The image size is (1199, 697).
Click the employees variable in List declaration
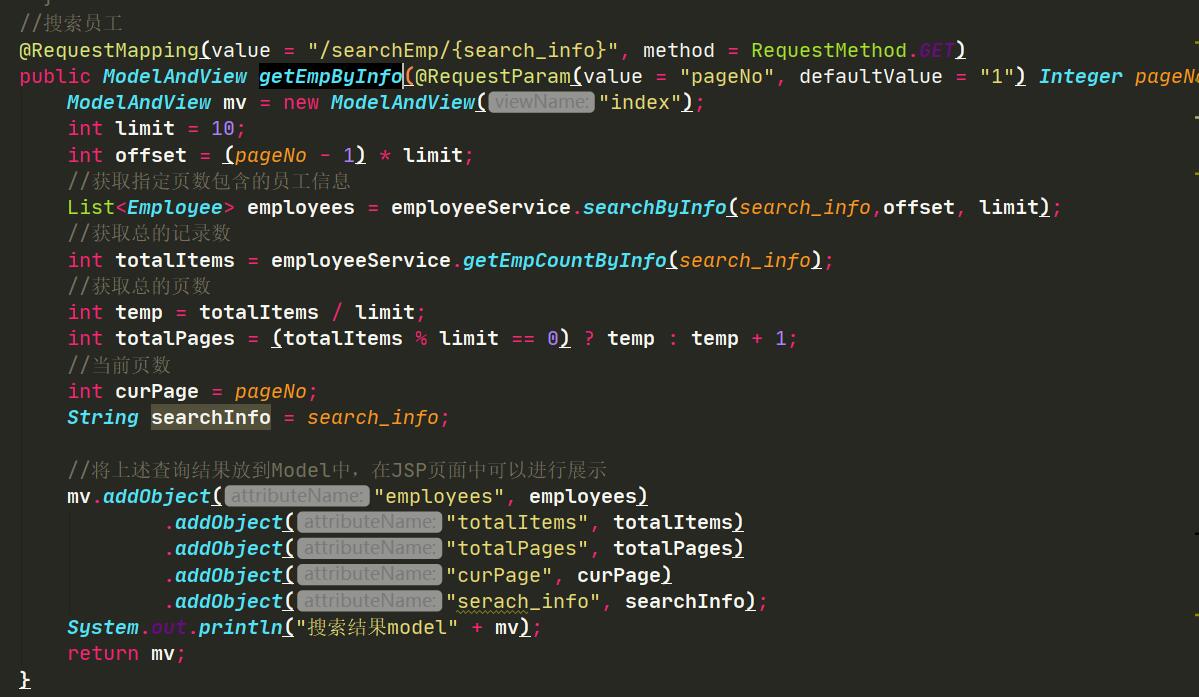[301, 207]
